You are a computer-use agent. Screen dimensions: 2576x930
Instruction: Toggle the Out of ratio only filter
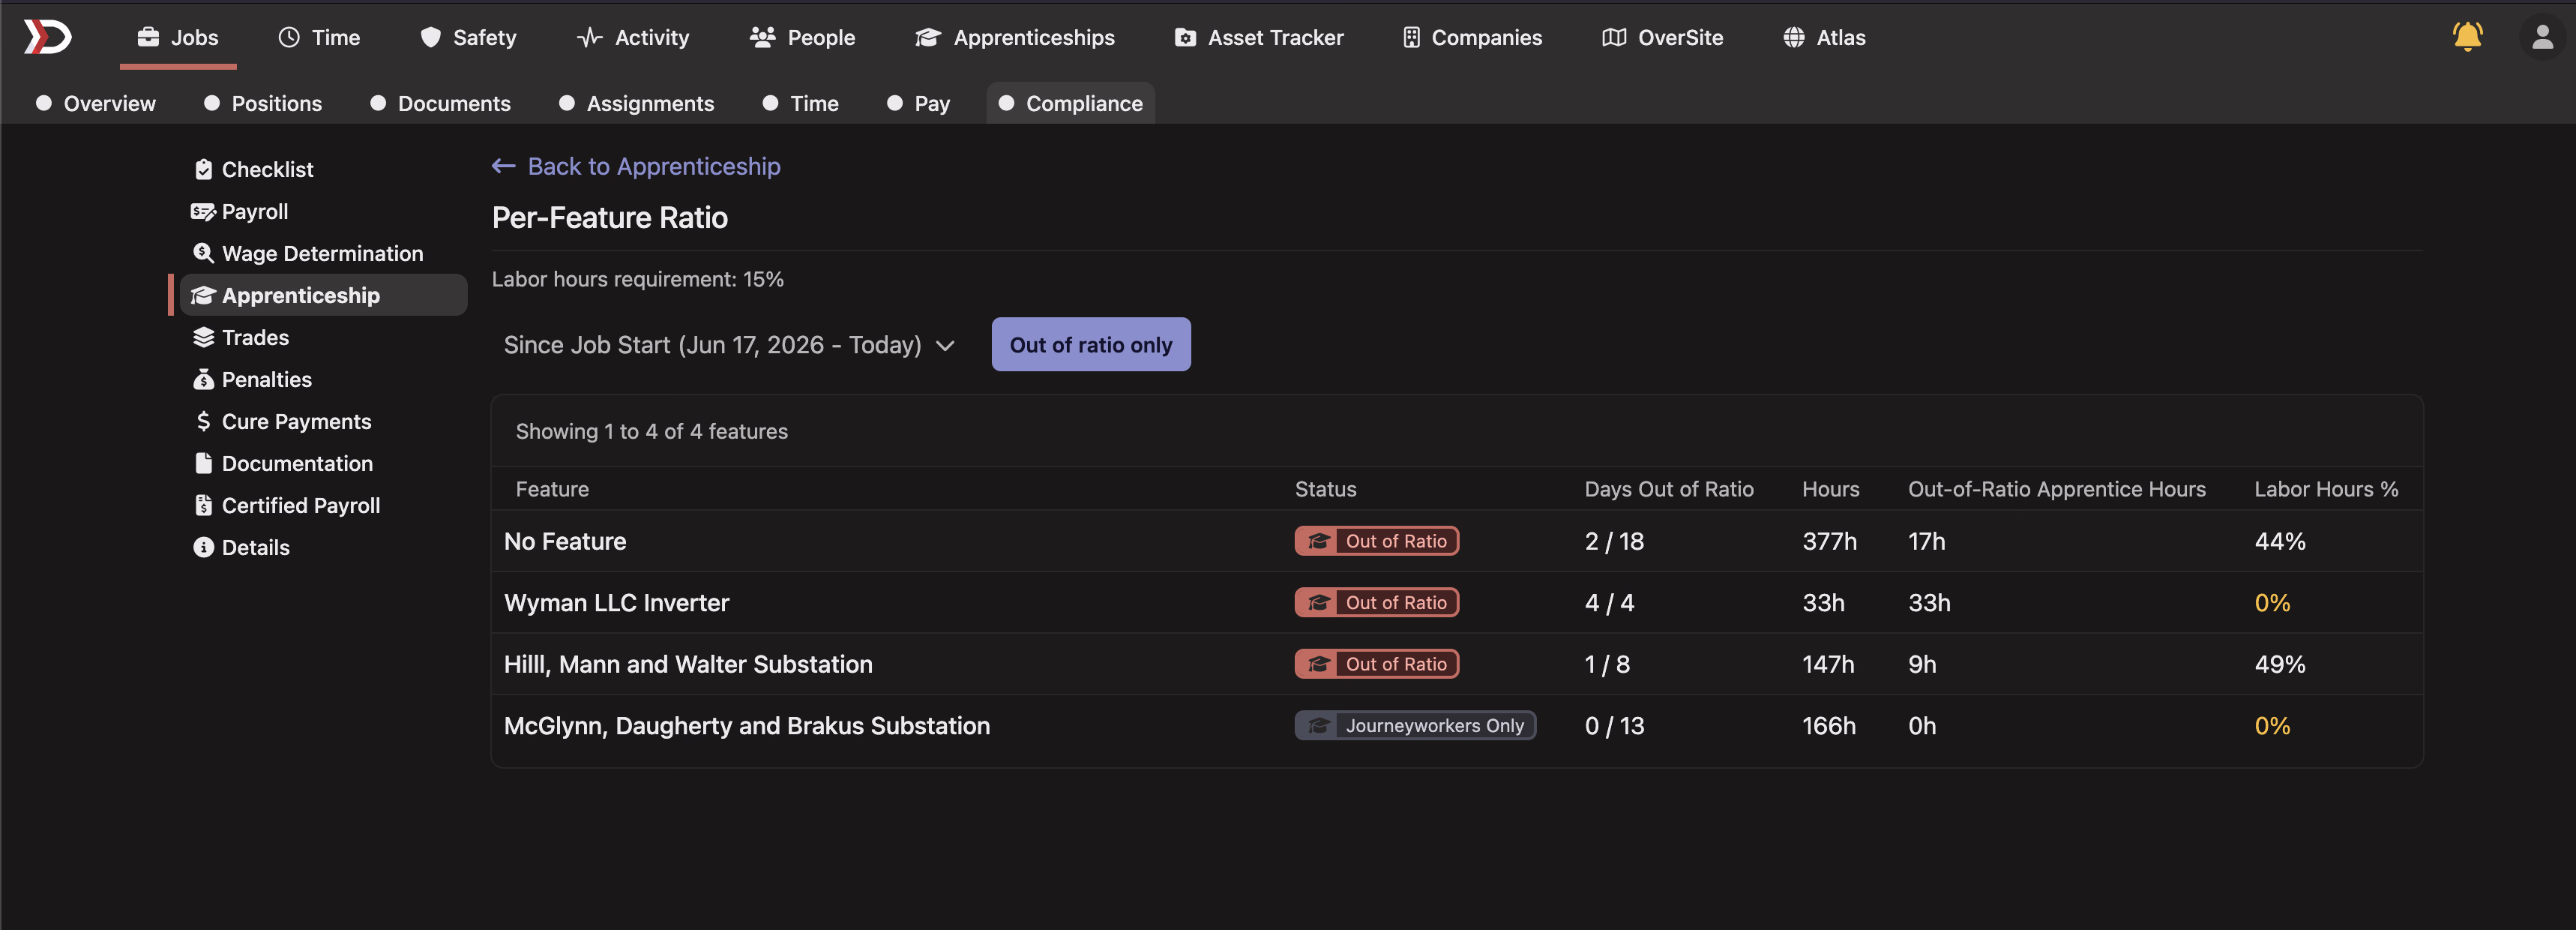1091,344
